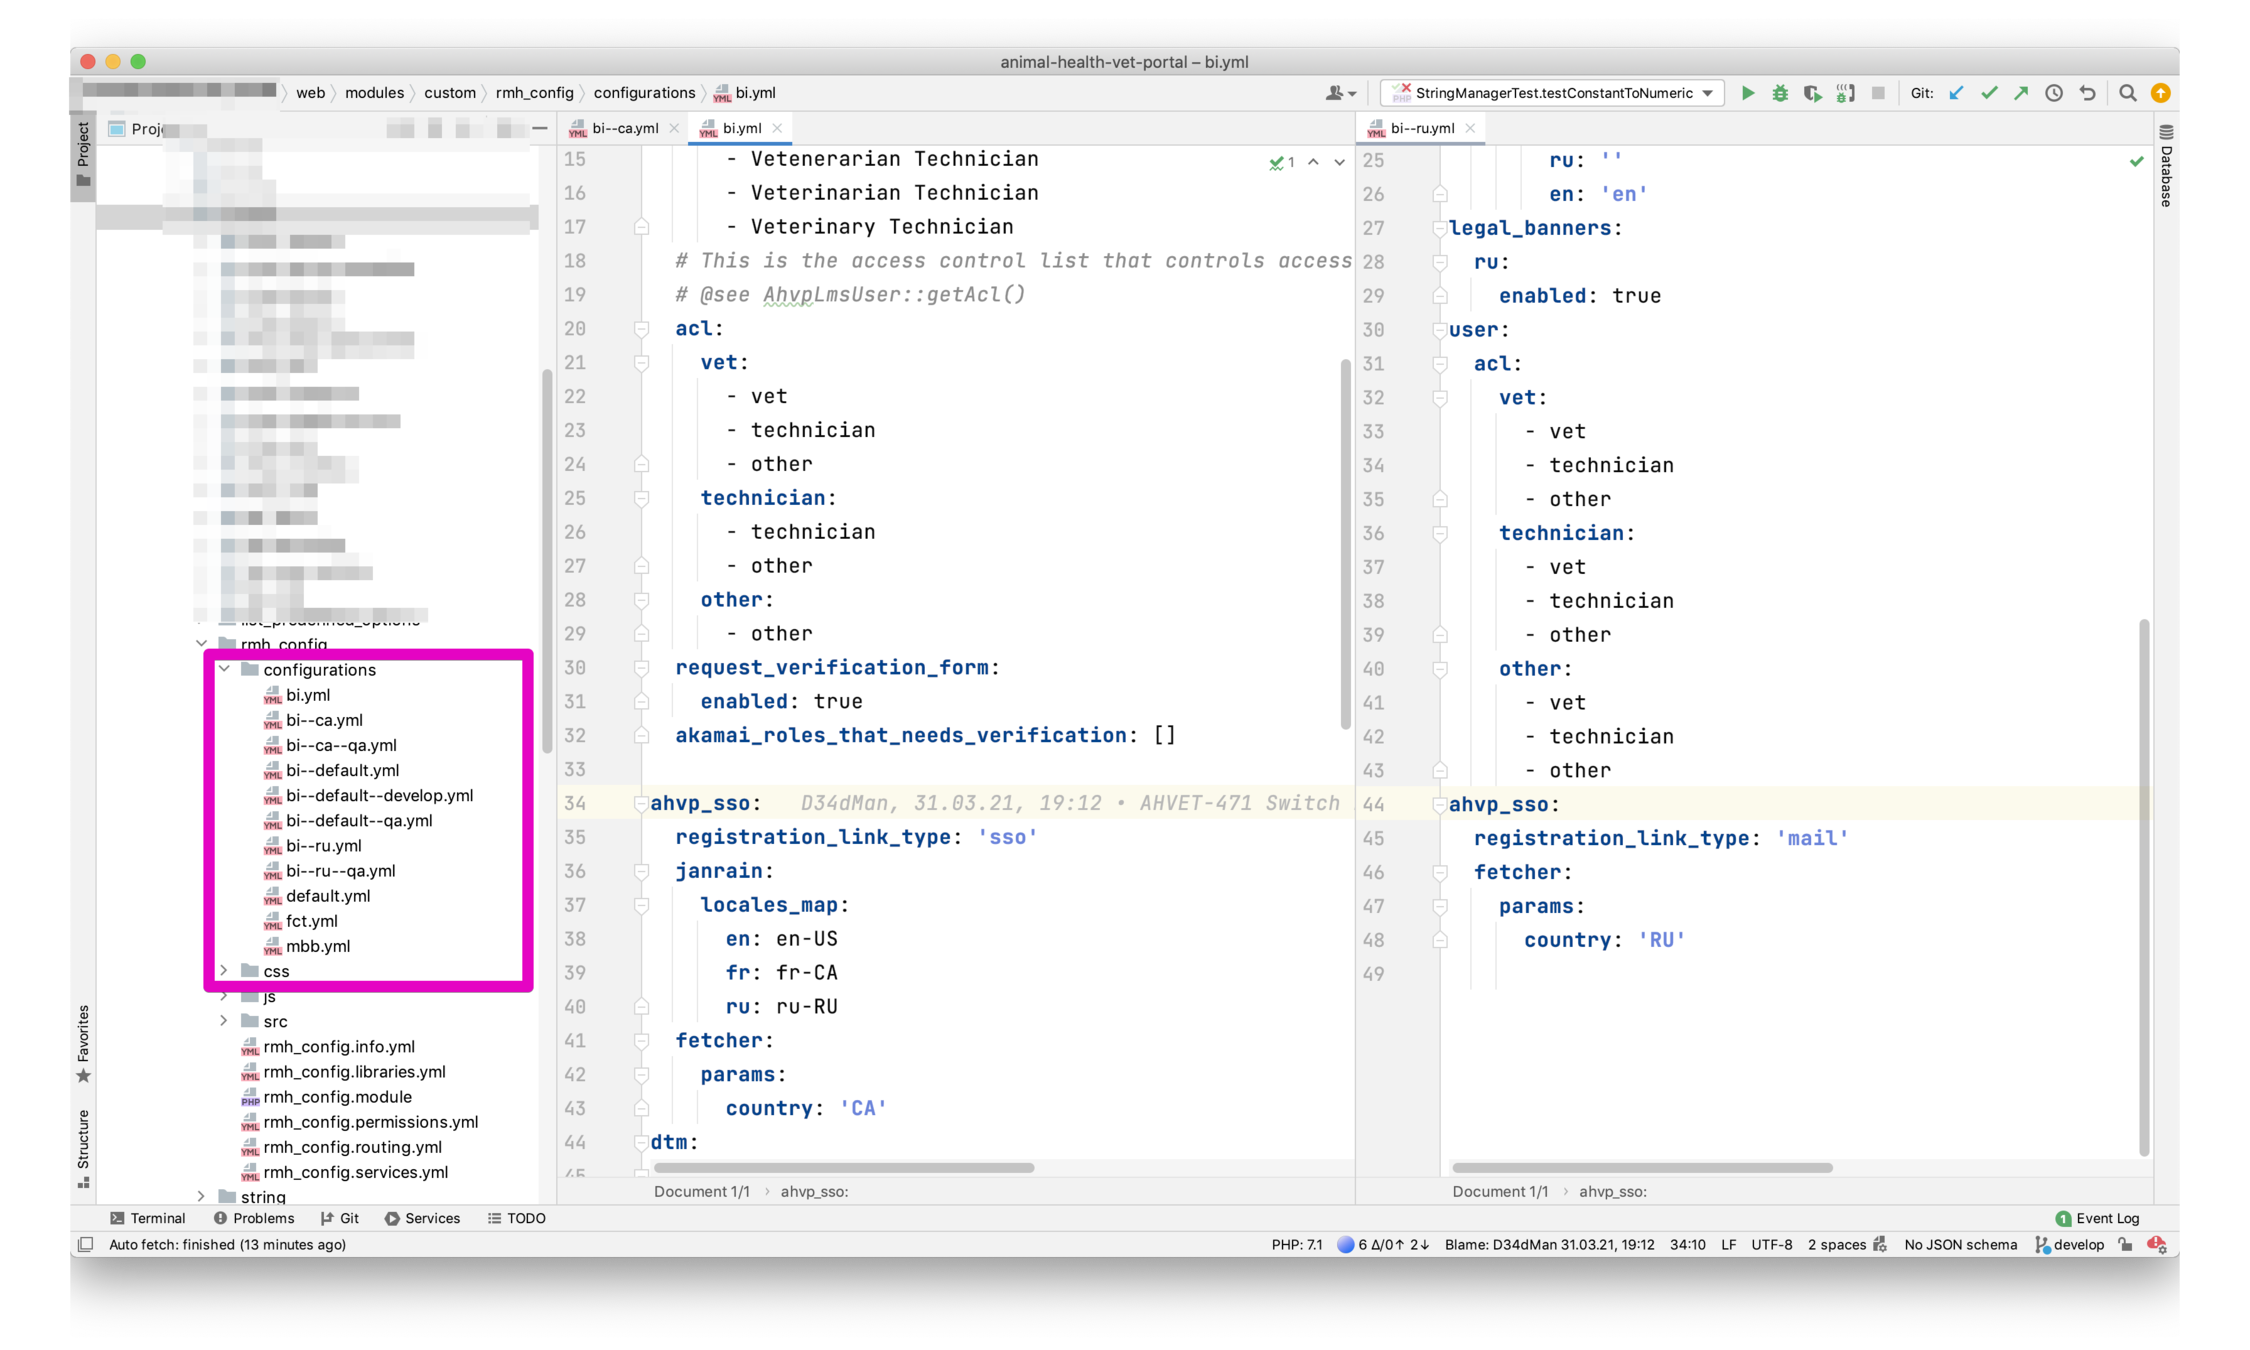Click Git update project arrow
The image size is (2250, 1350).
point(1956,93)
